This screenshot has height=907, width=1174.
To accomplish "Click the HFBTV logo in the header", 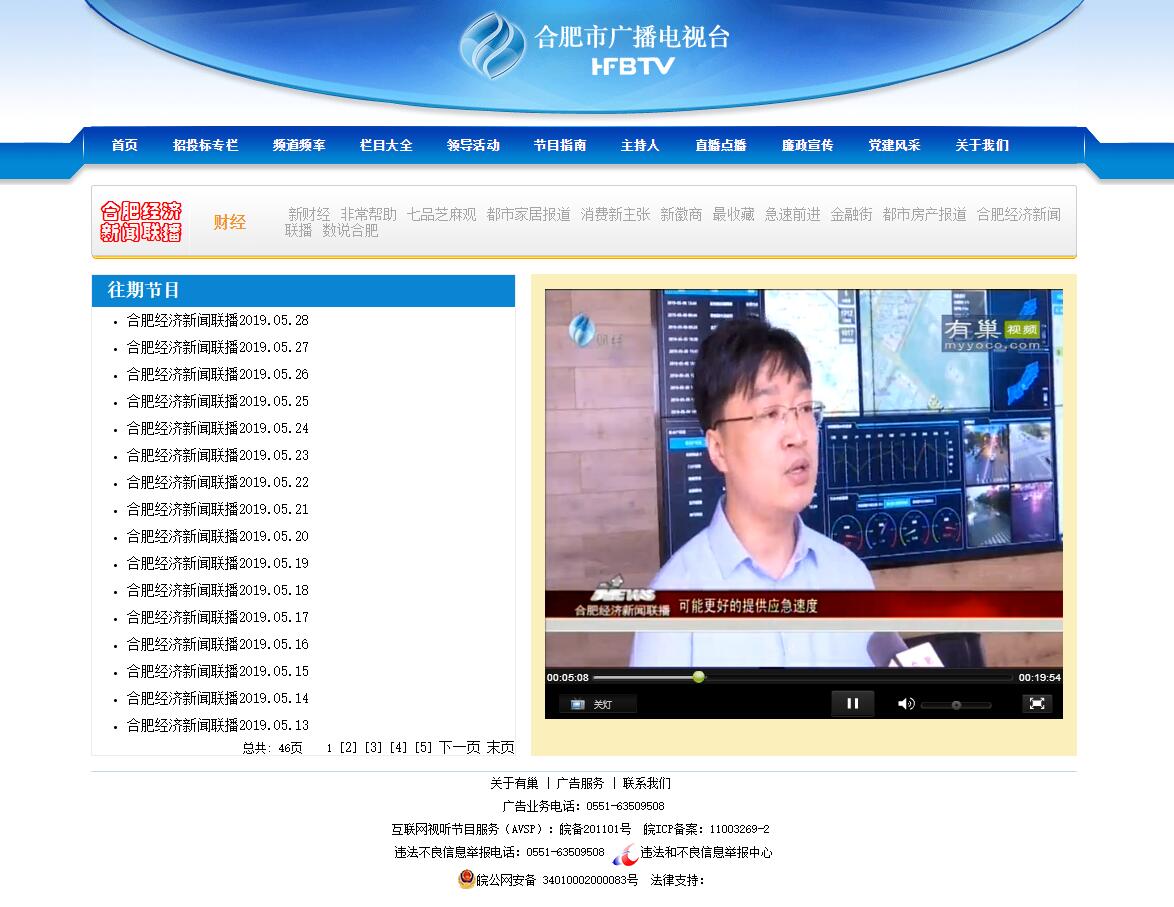I will 594,46.
